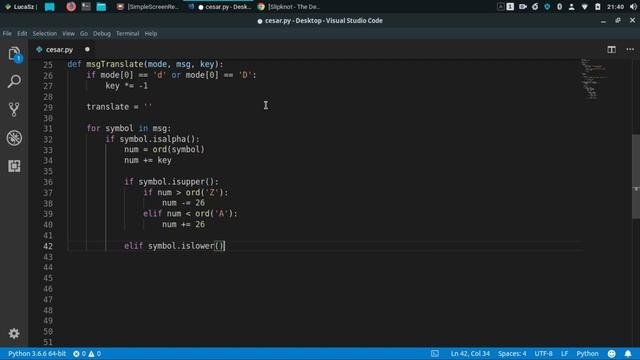This screenshot has width=640, height=360.
Task: Click the 21:40 clock in panel
Action: coord(615,7)
